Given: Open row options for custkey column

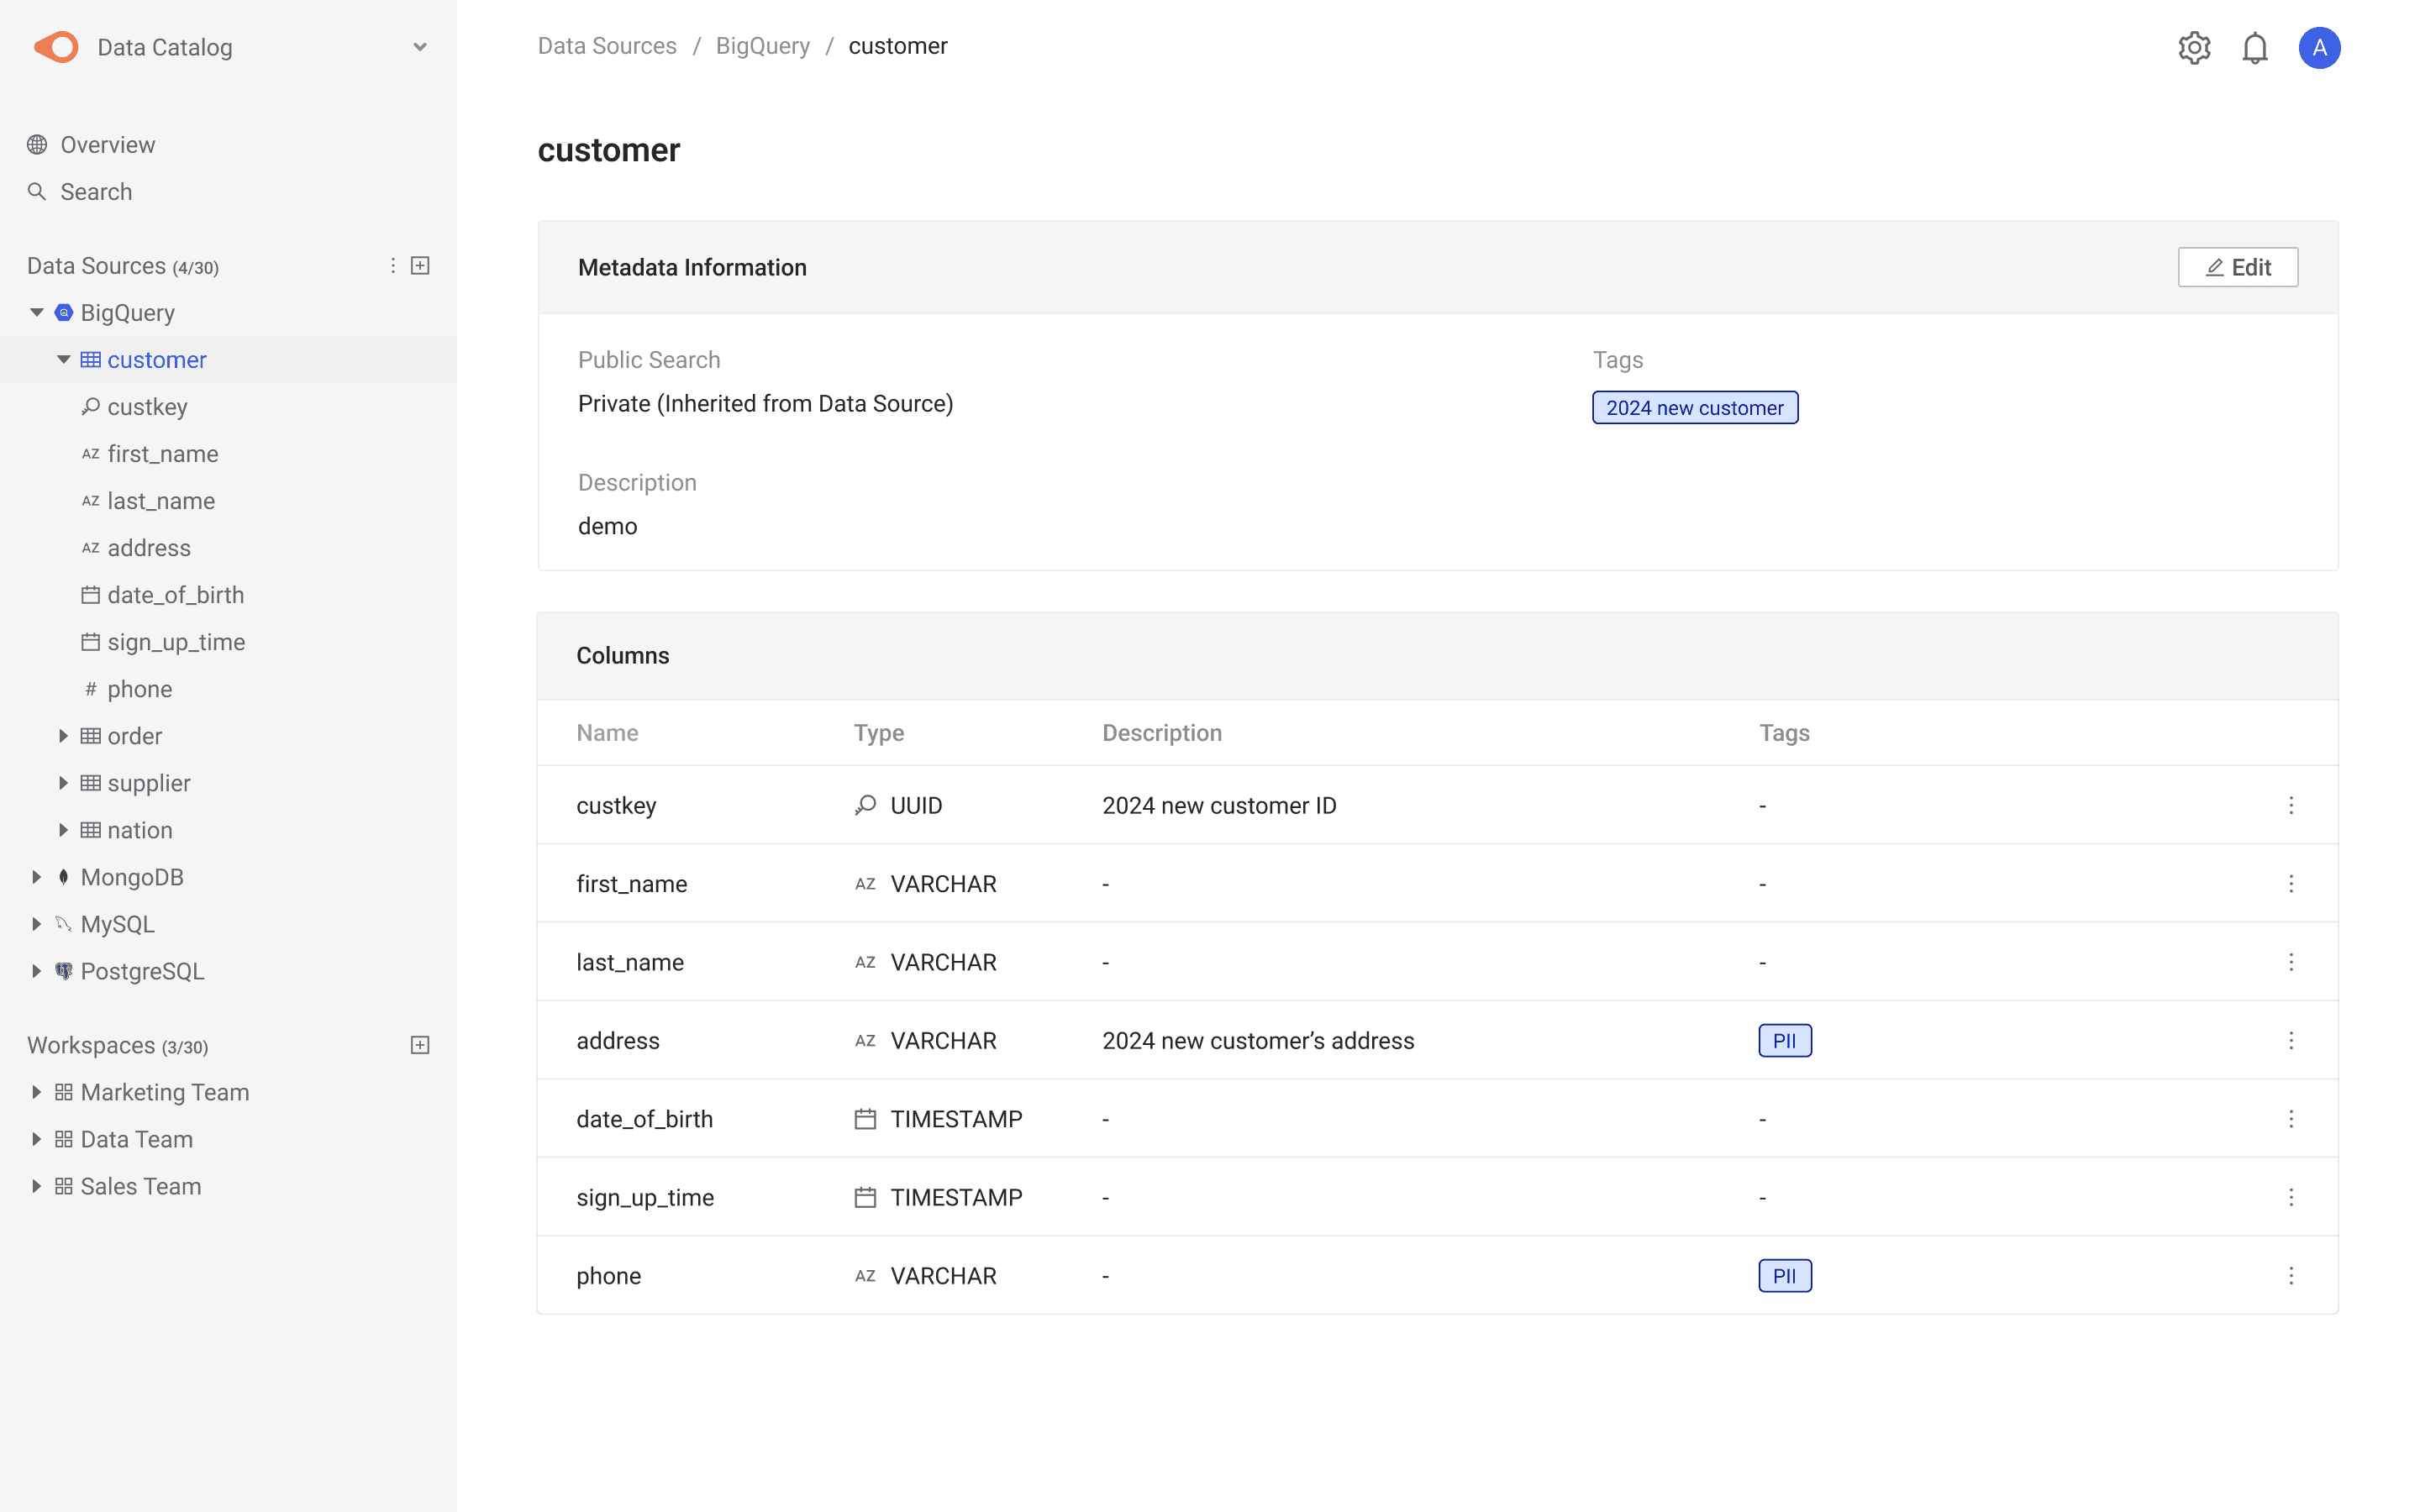Looking at the screenshot, I should (2290, 805).
